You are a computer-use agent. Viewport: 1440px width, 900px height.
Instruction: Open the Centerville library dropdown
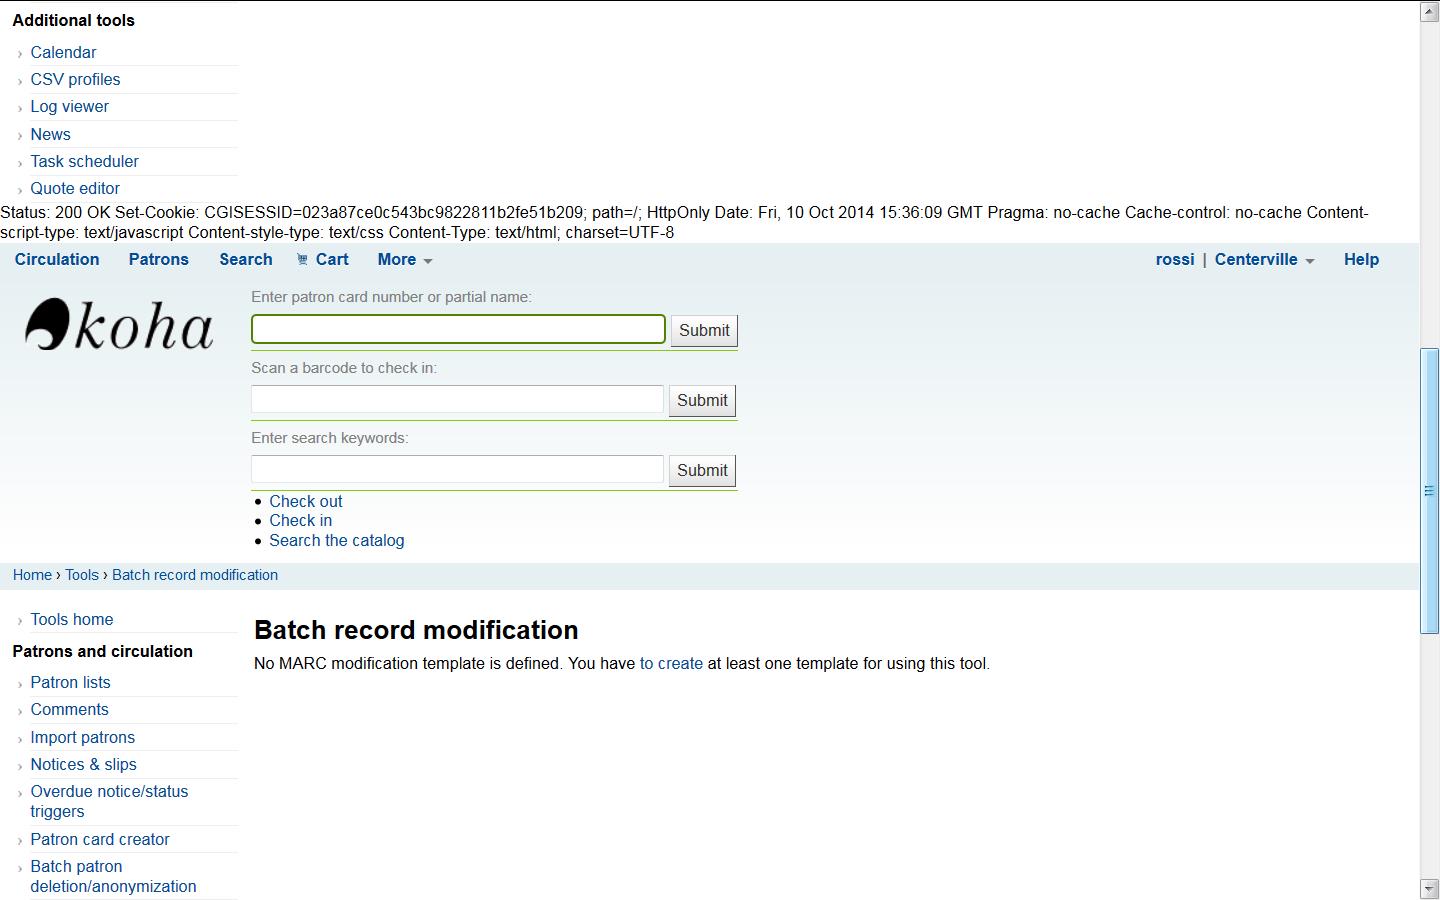(1264, 259)
